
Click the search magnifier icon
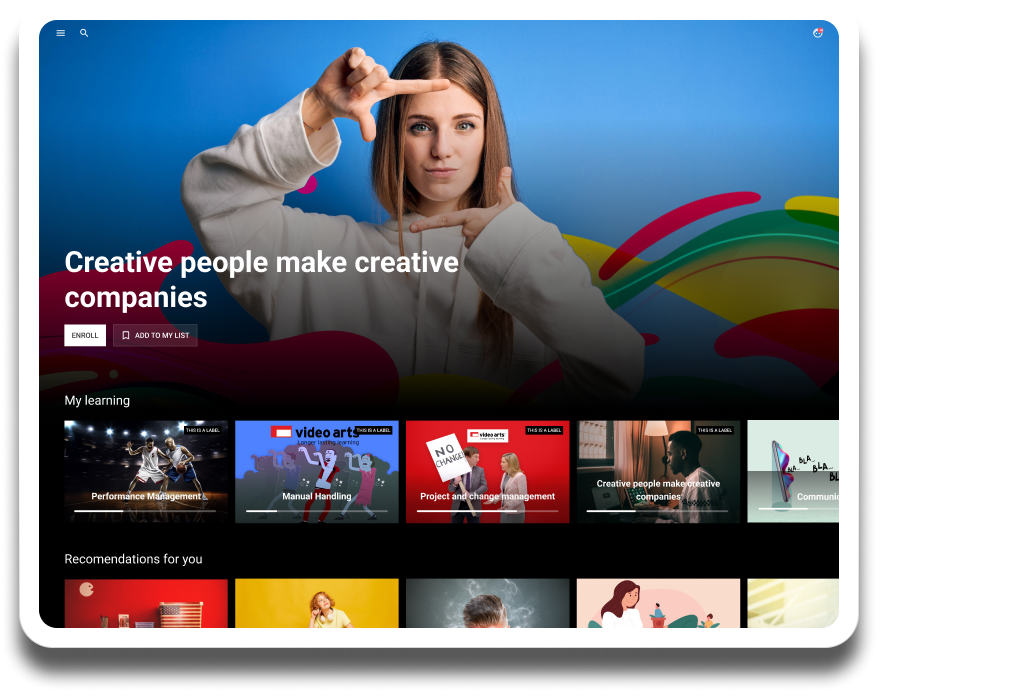tap(84, 33)
